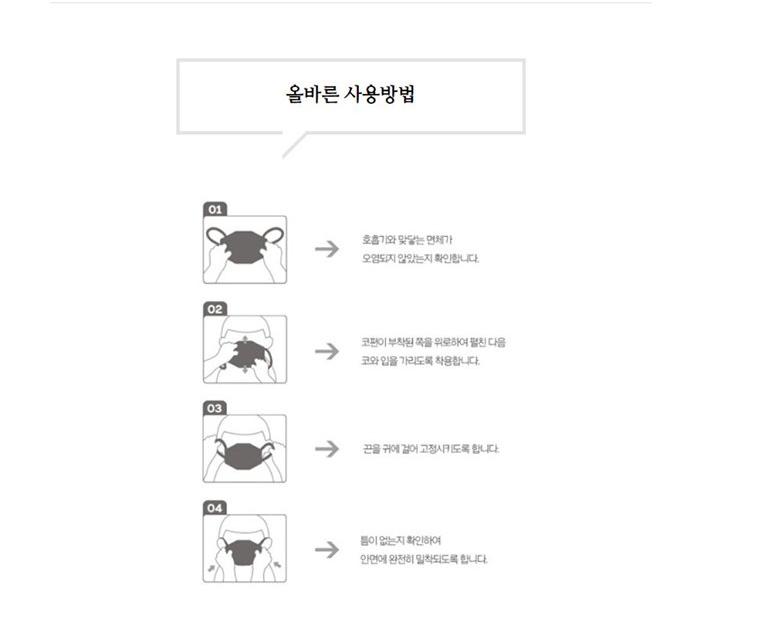Click the arrow icon beside step 03
Image resolution: width=758 pixels, height=635 pixels.
[327, 449]
